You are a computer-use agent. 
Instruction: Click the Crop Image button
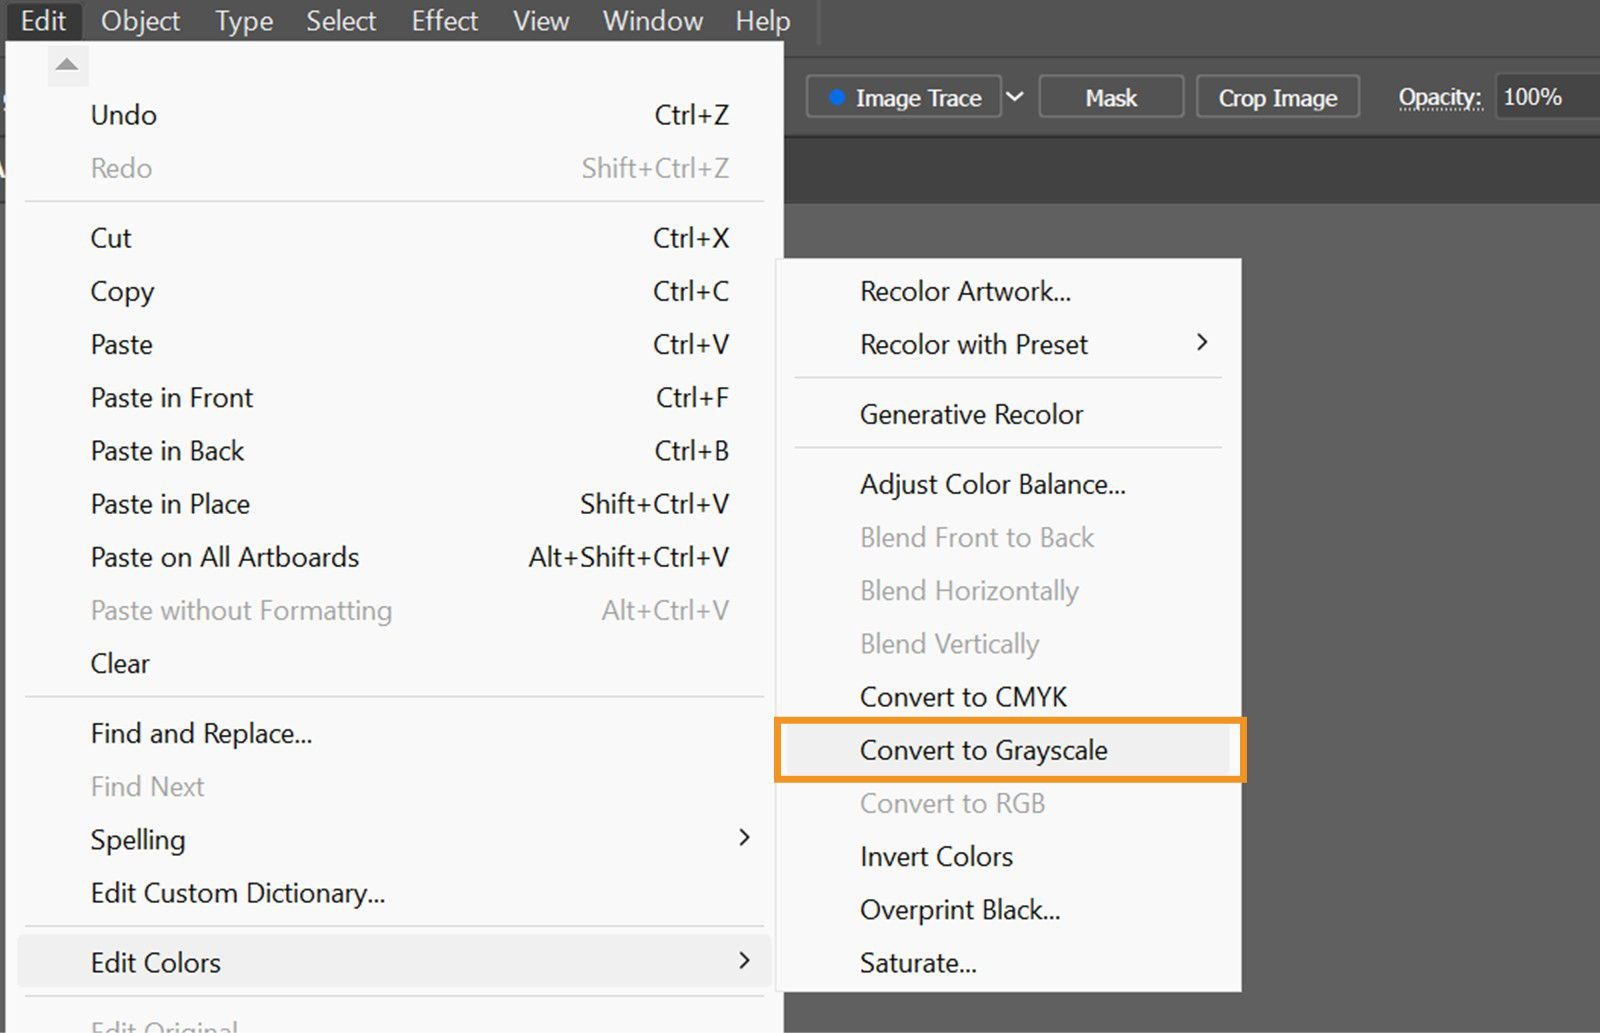coord(1276,97)
